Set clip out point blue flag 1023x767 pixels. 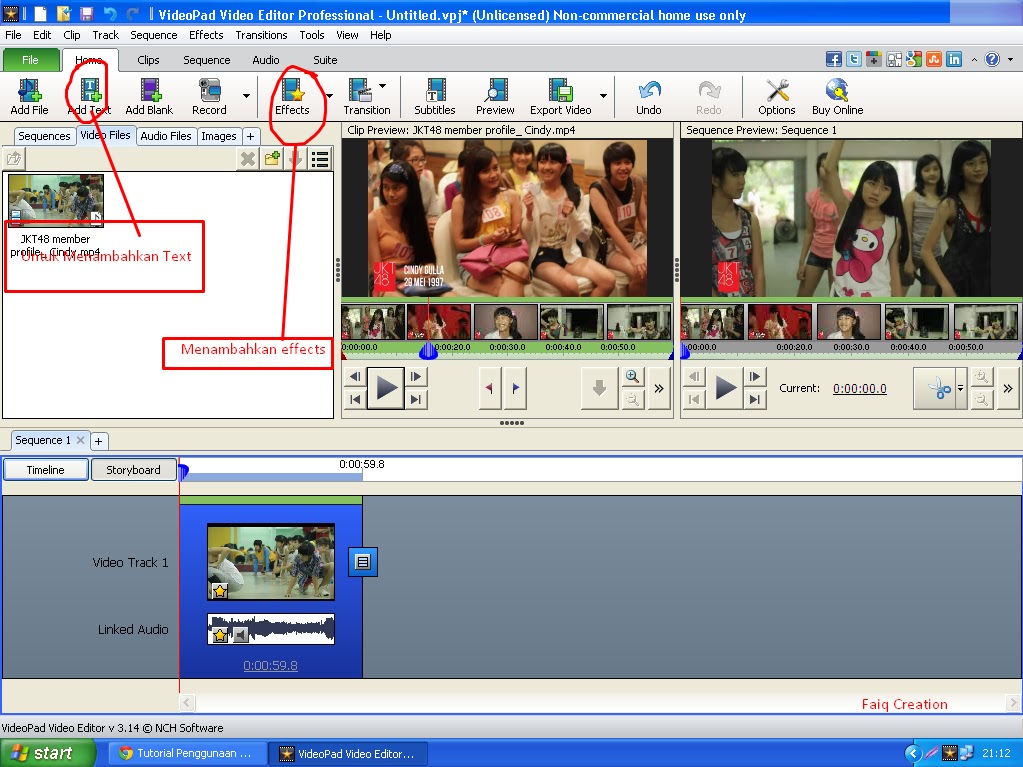point(515,388)
